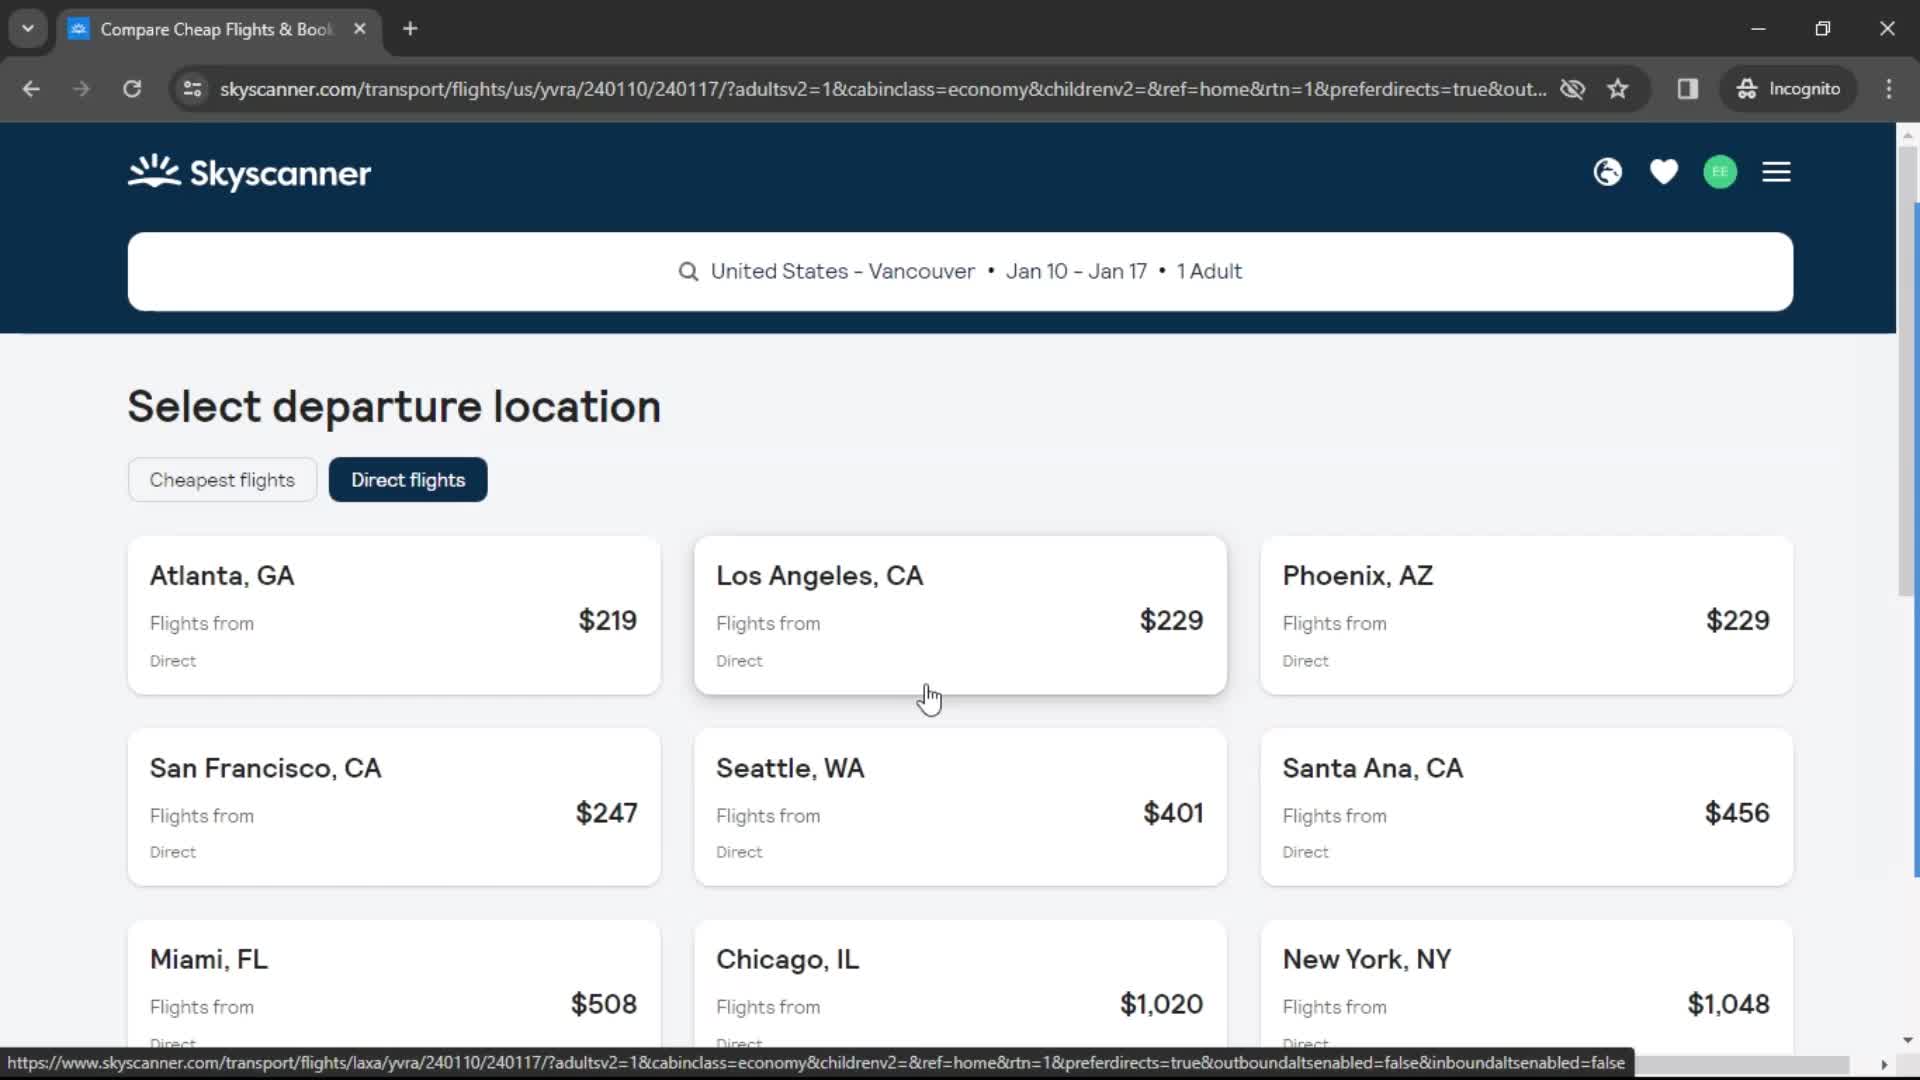The height and width of the screenshot is (1080, 1920).
Task: Select Atlanta, GA departure location
Action: 393,615
